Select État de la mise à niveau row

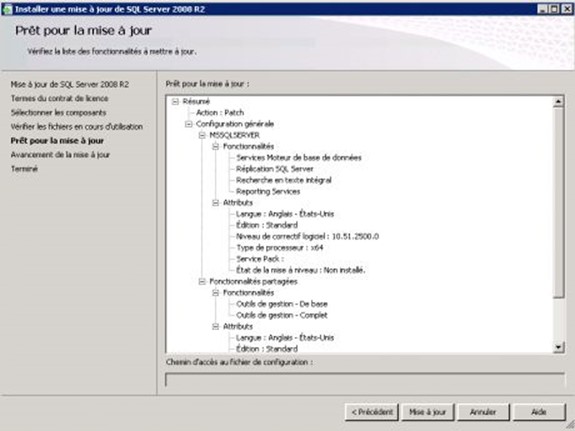301,270
